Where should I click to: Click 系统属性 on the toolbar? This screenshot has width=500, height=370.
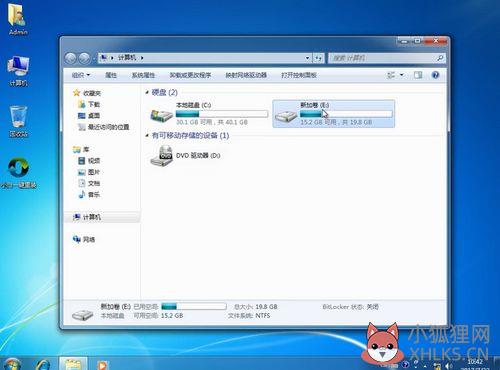pos(143,75)
